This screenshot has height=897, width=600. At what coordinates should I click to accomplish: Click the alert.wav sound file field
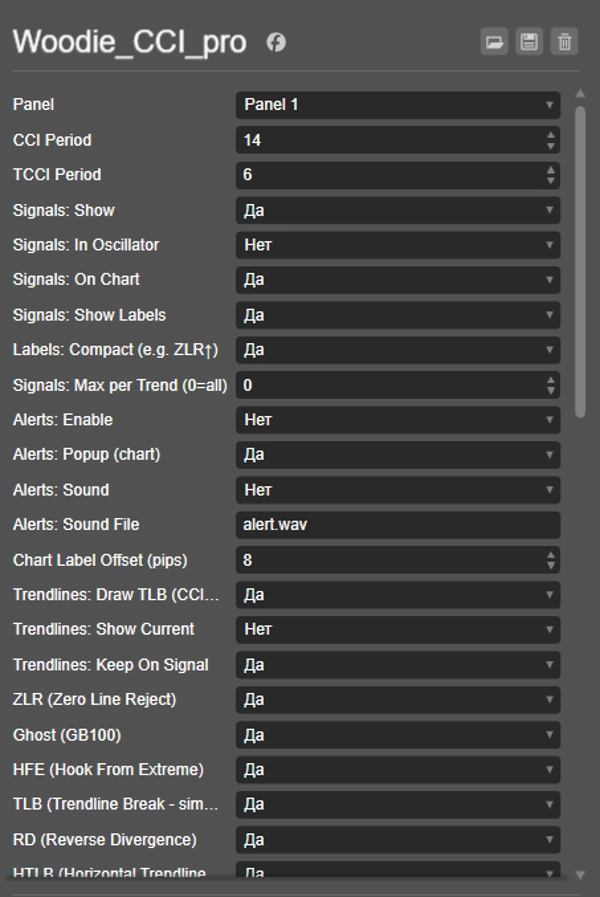[x=397, y=524]
